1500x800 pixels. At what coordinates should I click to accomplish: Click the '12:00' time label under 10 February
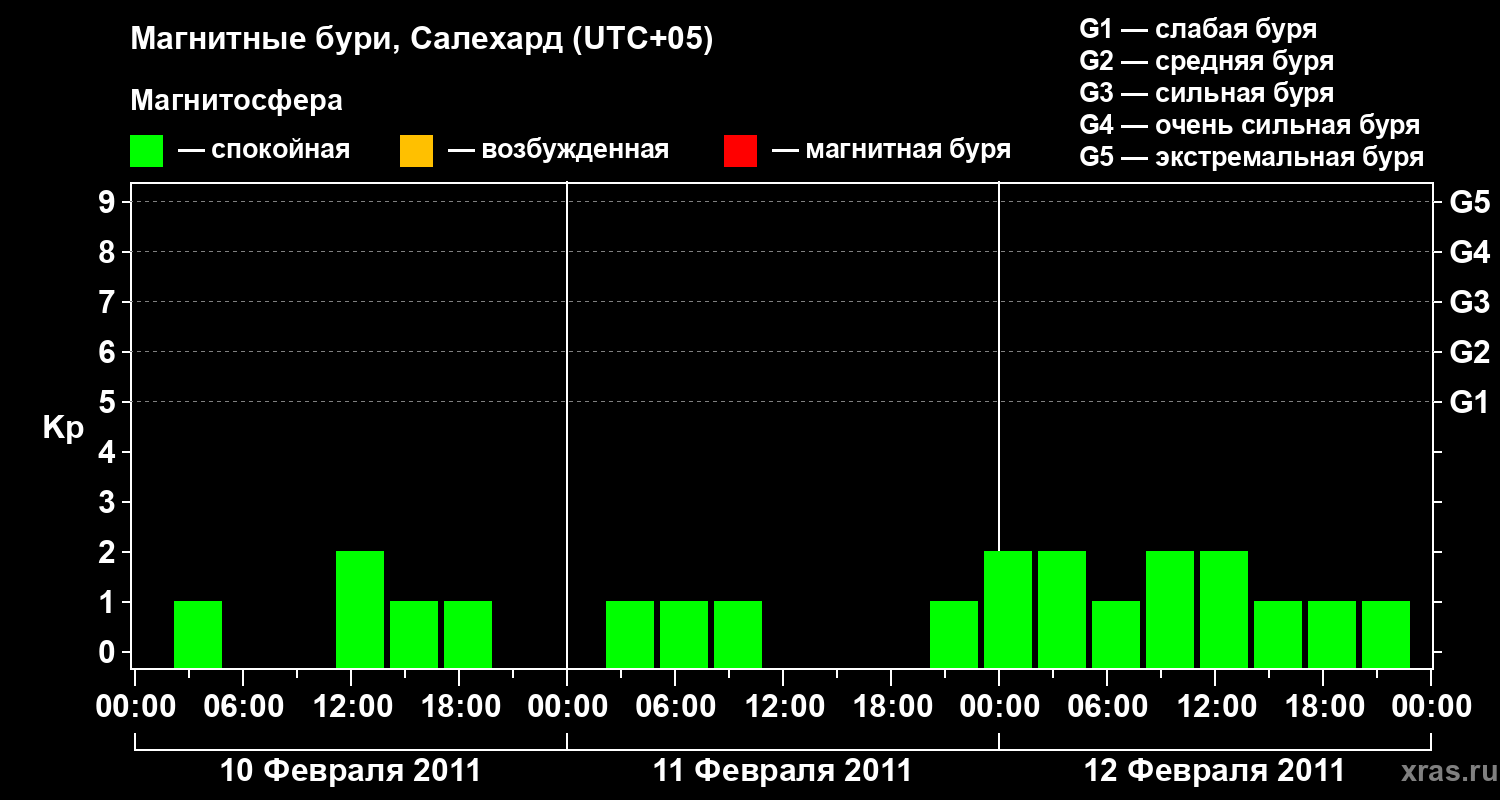pyautogui.click(x=351, y=707)
